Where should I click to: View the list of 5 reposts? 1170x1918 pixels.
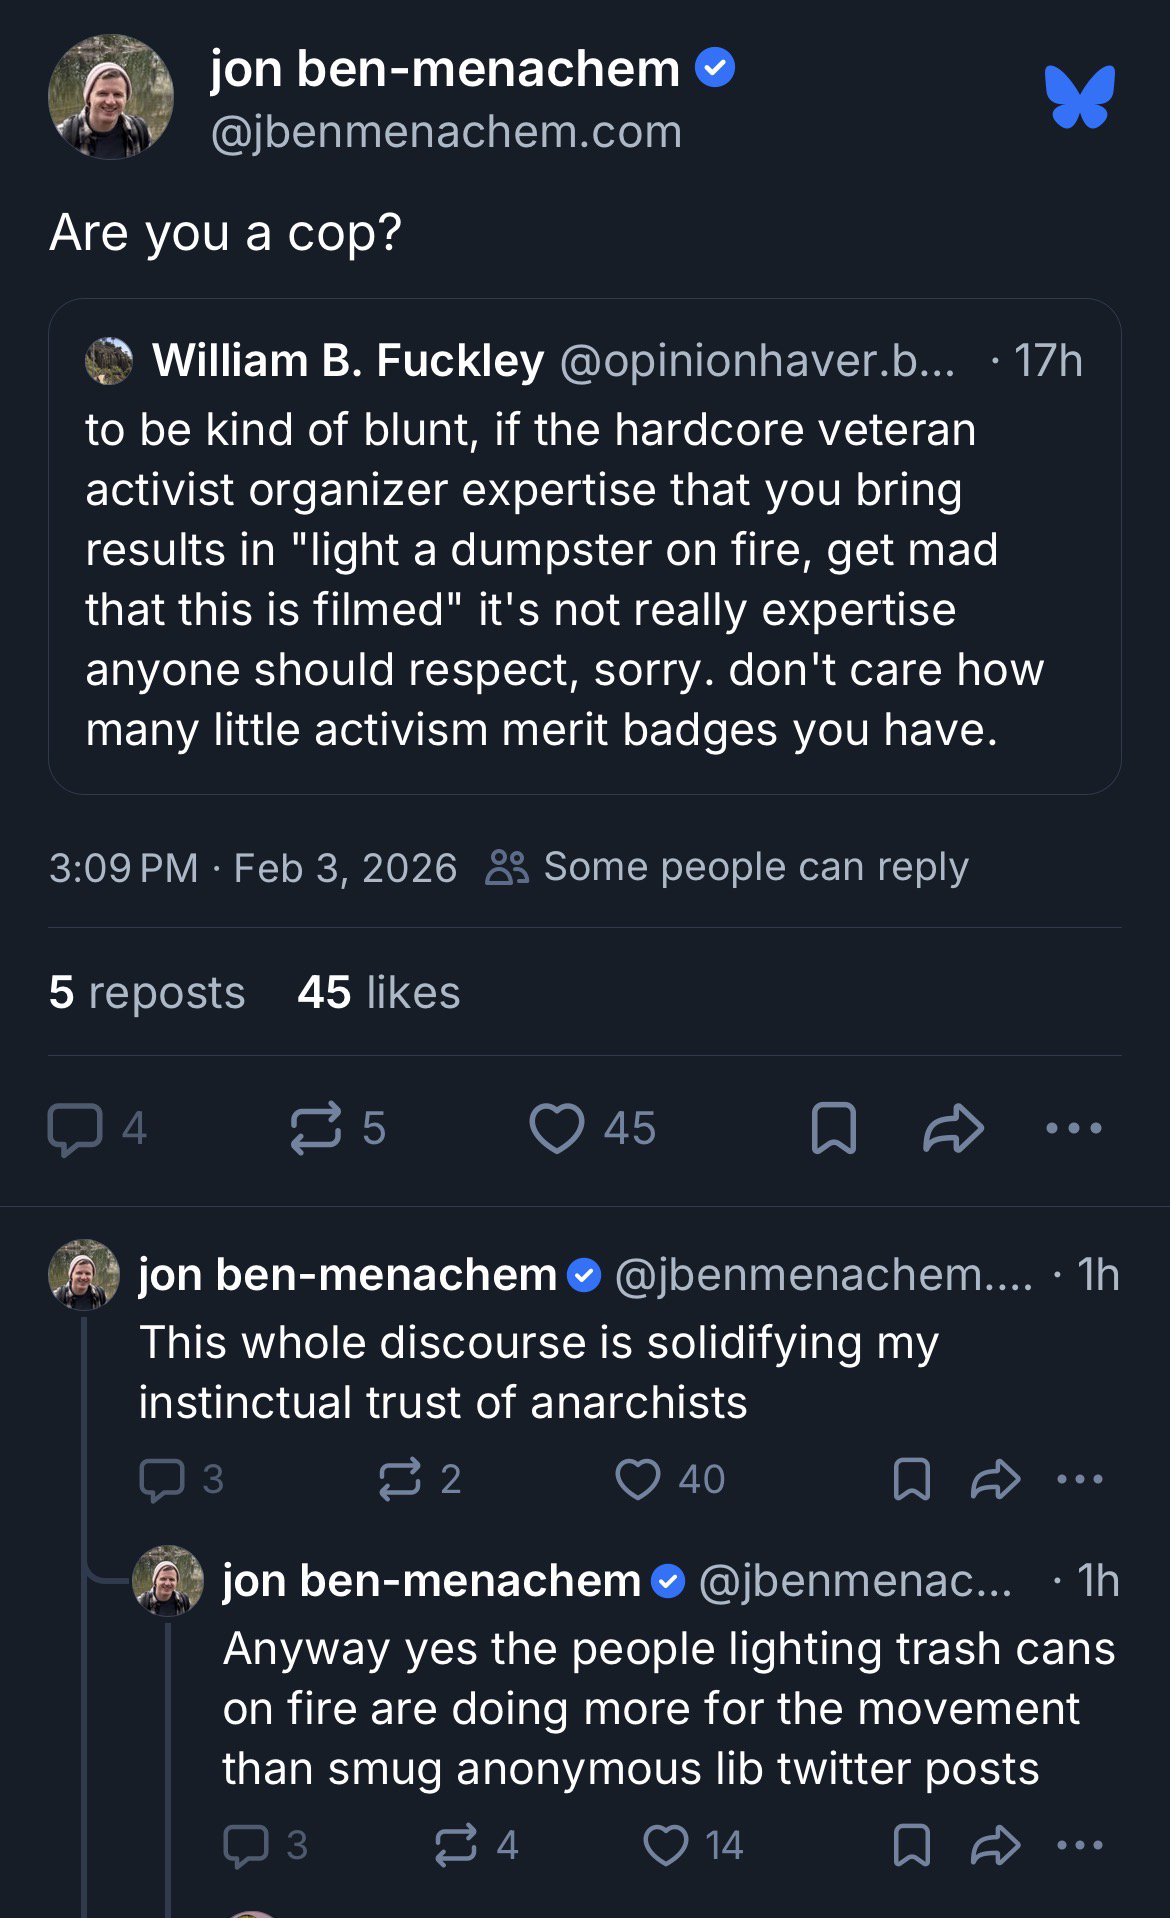pos(147,993)
